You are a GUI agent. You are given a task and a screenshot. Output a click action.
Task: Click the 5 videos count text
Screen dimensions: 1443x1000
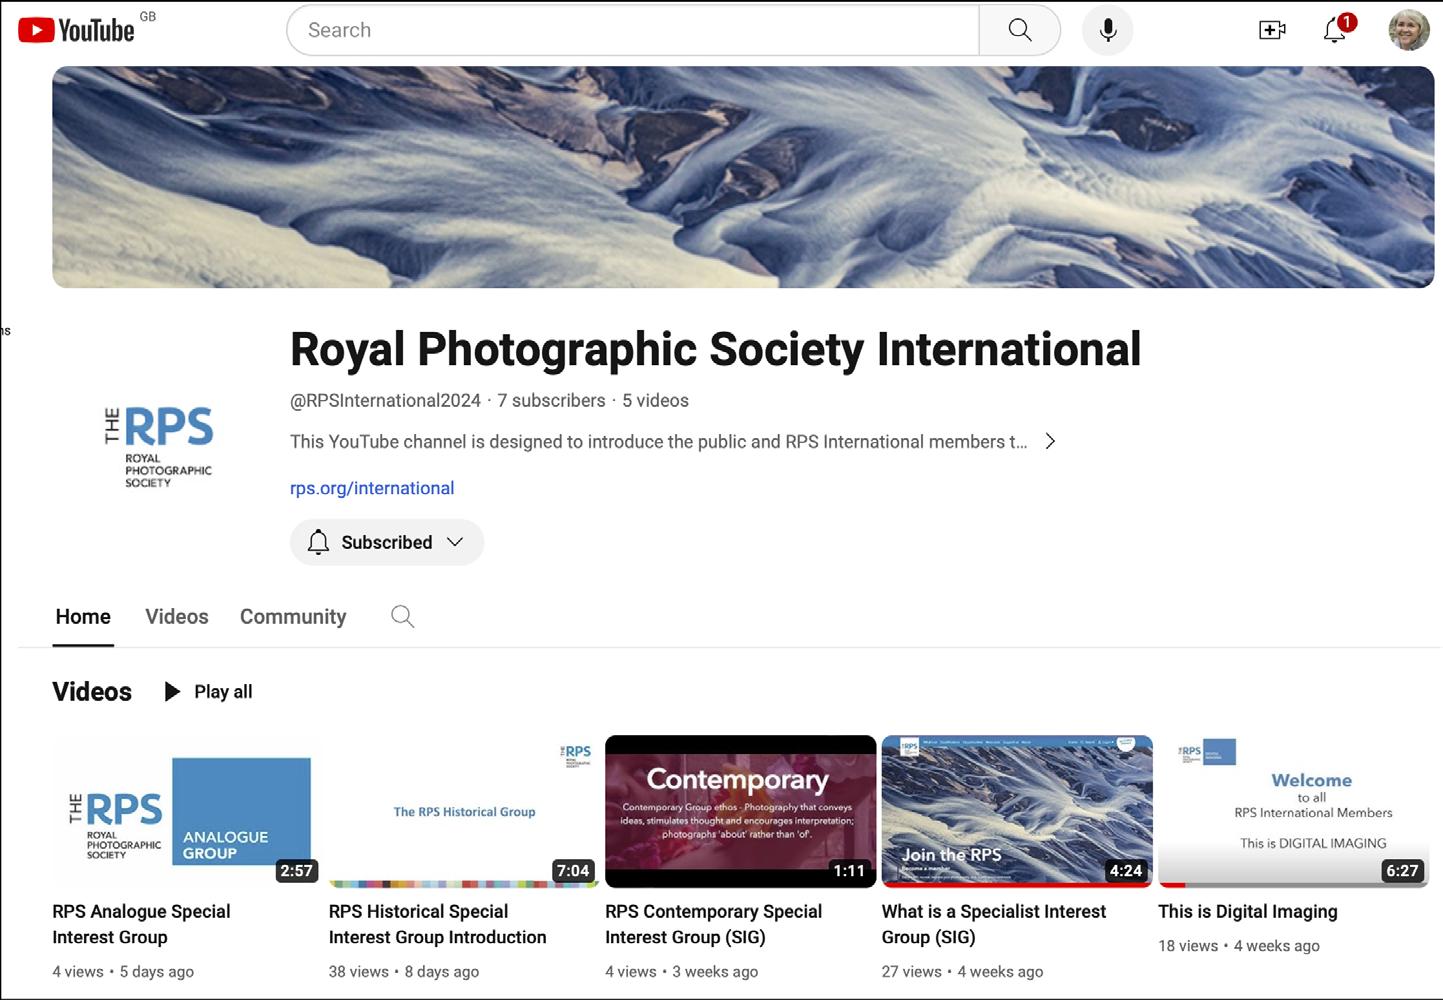point(655,400)
